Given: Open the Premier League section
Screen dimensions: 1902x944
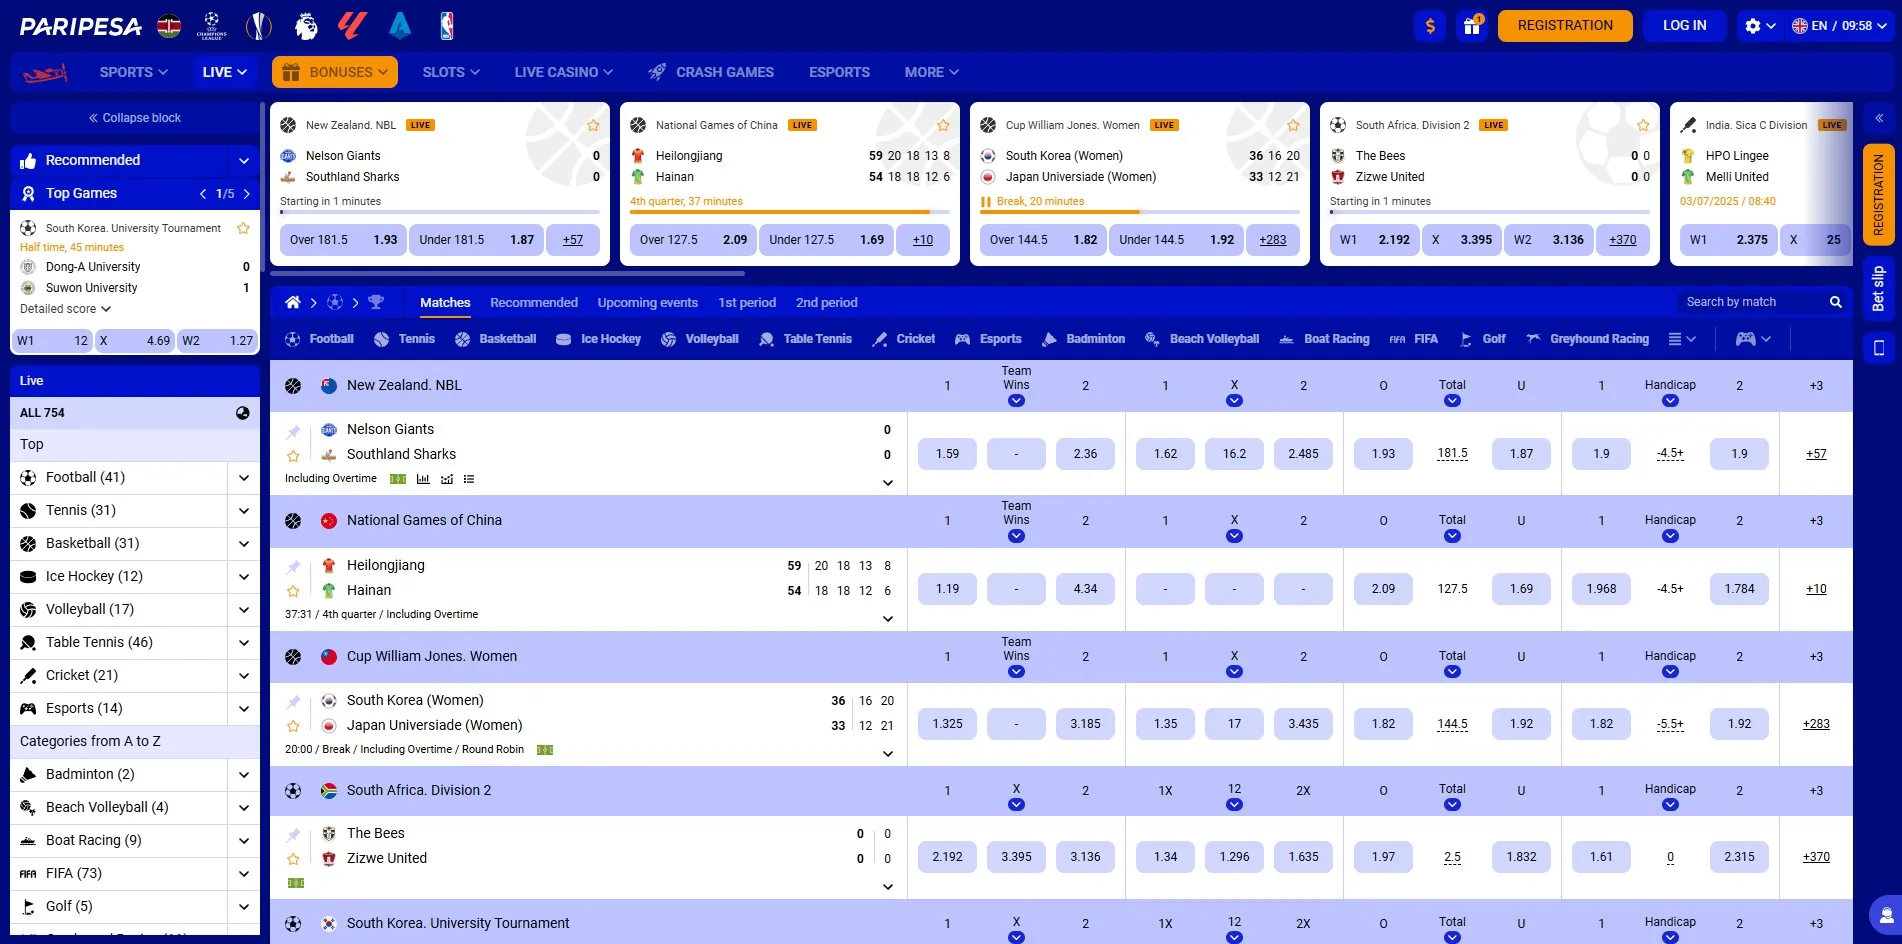Looking at the screenshot, I should [x=305, y=25].
